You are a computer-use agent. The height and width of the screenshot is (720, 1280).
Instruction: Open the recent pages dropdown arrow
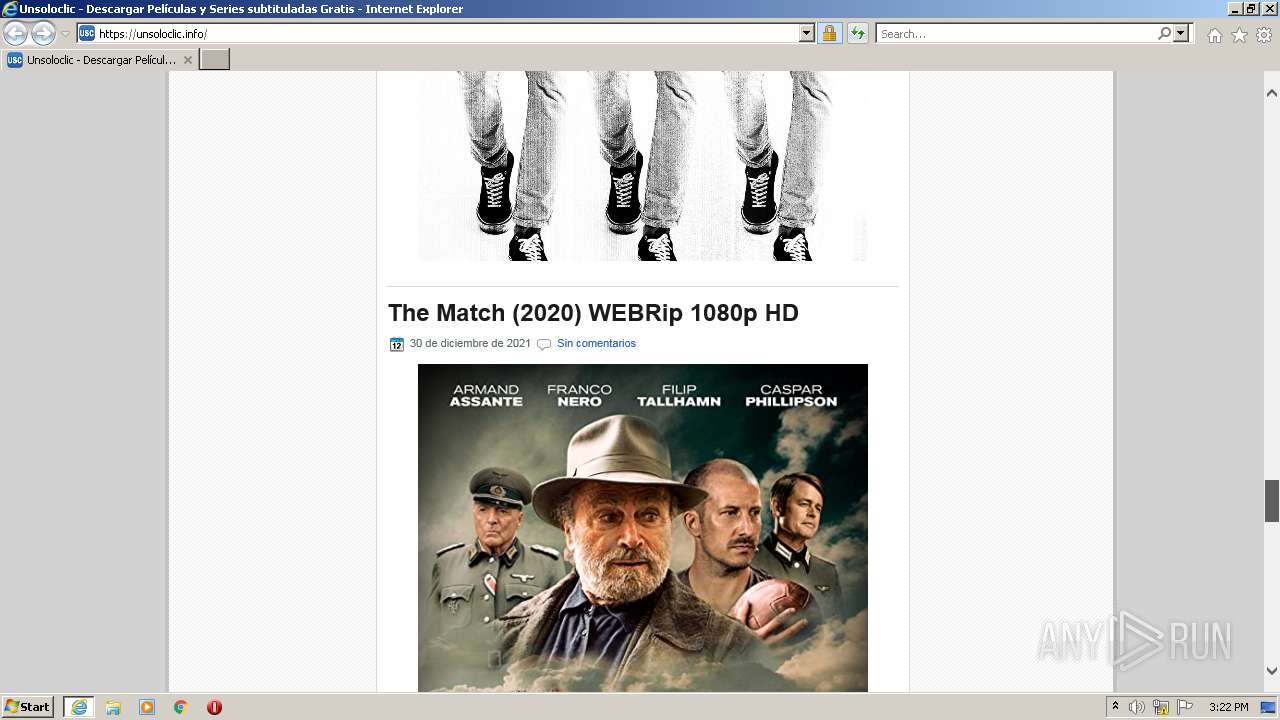click(x=65, y=34)
